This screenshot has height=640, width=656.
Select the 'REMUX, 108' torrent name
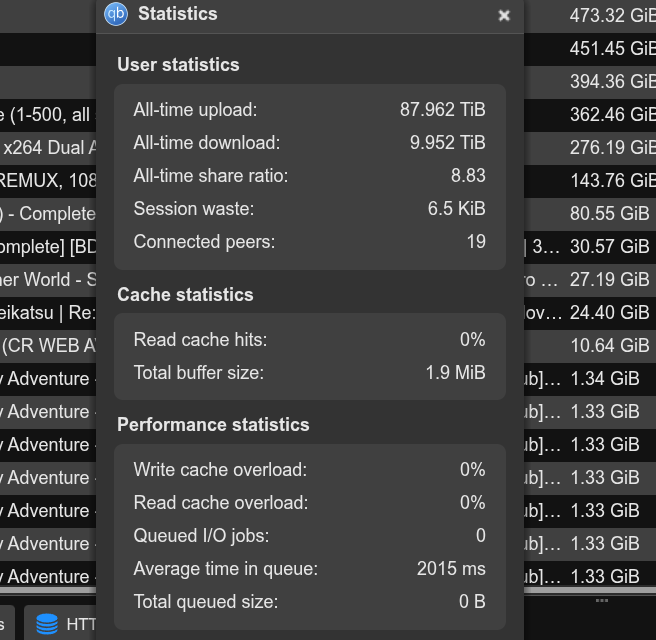point(48,181)
